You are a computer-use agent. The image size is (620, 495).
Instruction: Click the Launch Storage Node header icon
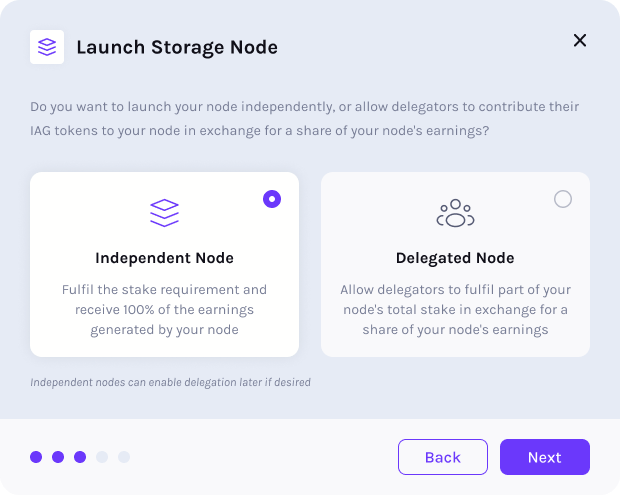pos(47,47)
